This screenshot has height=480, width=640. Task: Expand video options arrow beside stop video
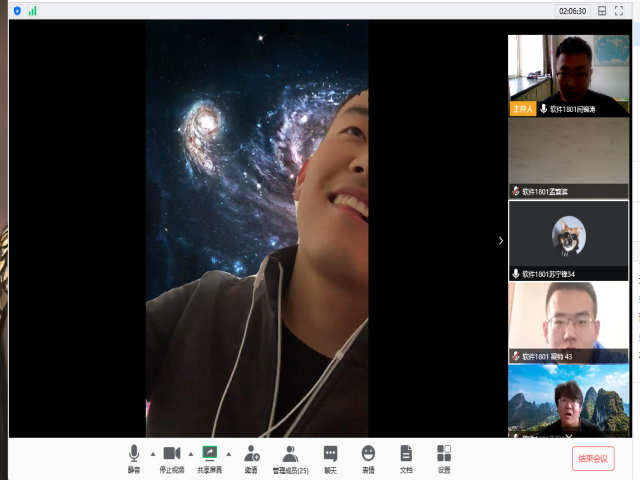(190, 453)
